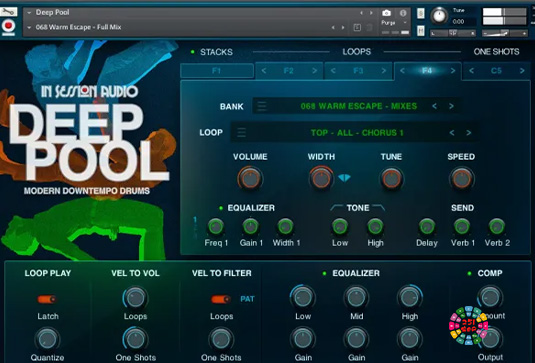Click right arrow on the F4 tab
Image resolution: width=535 pixels, height=363 pixels.
tap(453, 71)
